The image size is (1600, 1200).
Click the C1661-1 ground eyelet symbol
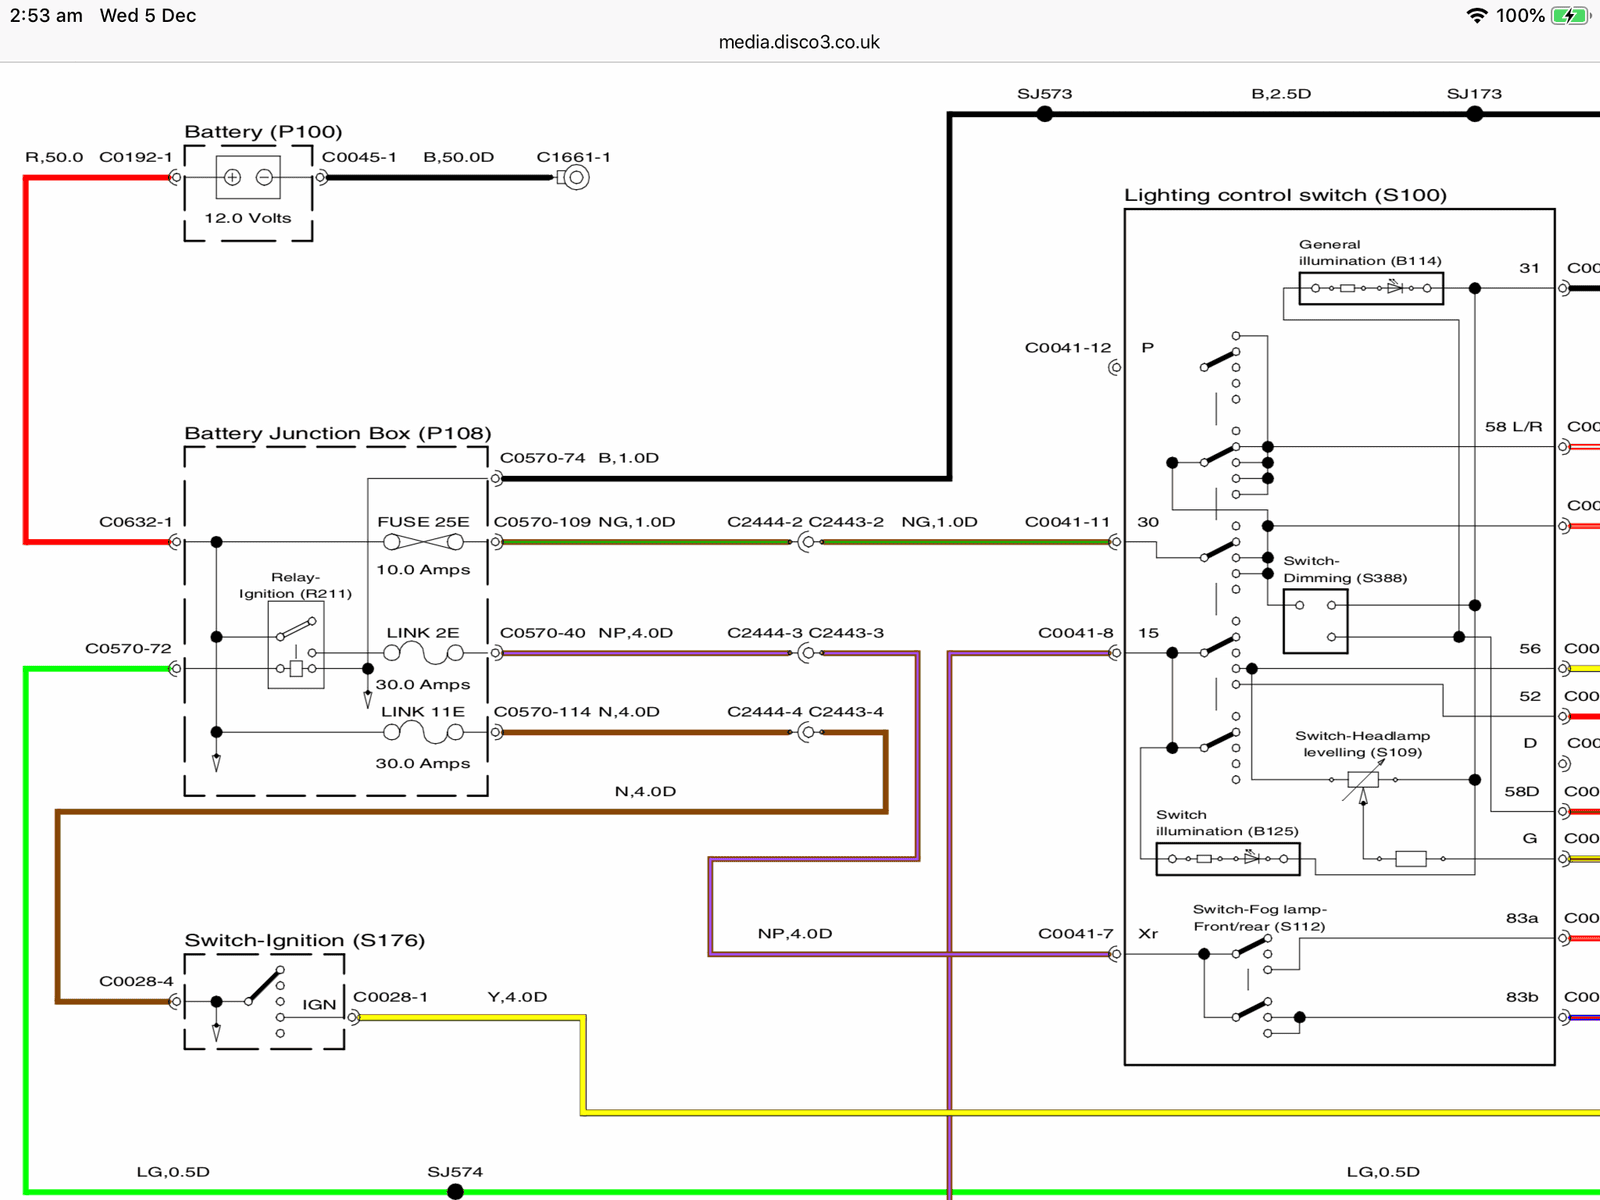coord(574,178)
